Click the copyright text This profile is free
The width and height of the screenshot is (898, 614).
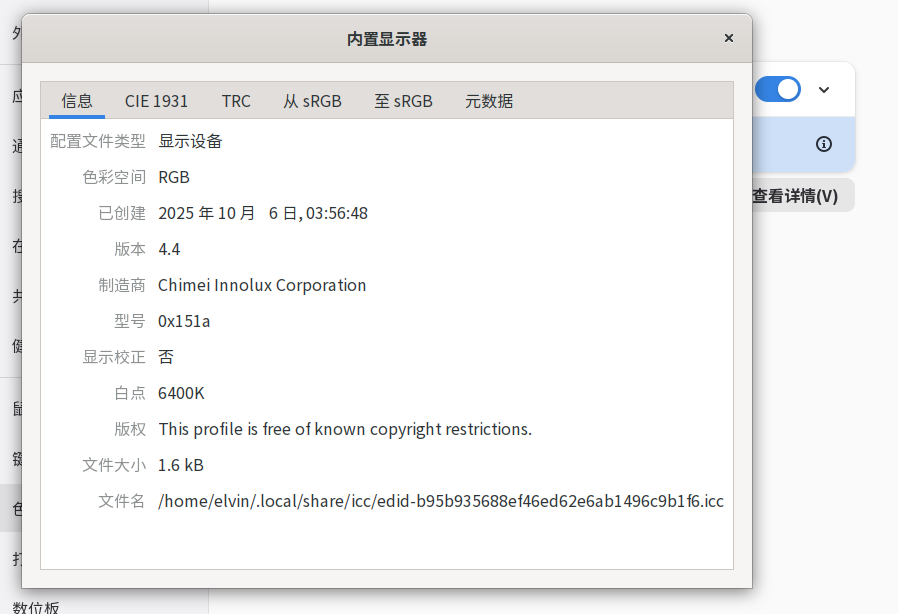[x=345, y=430]
